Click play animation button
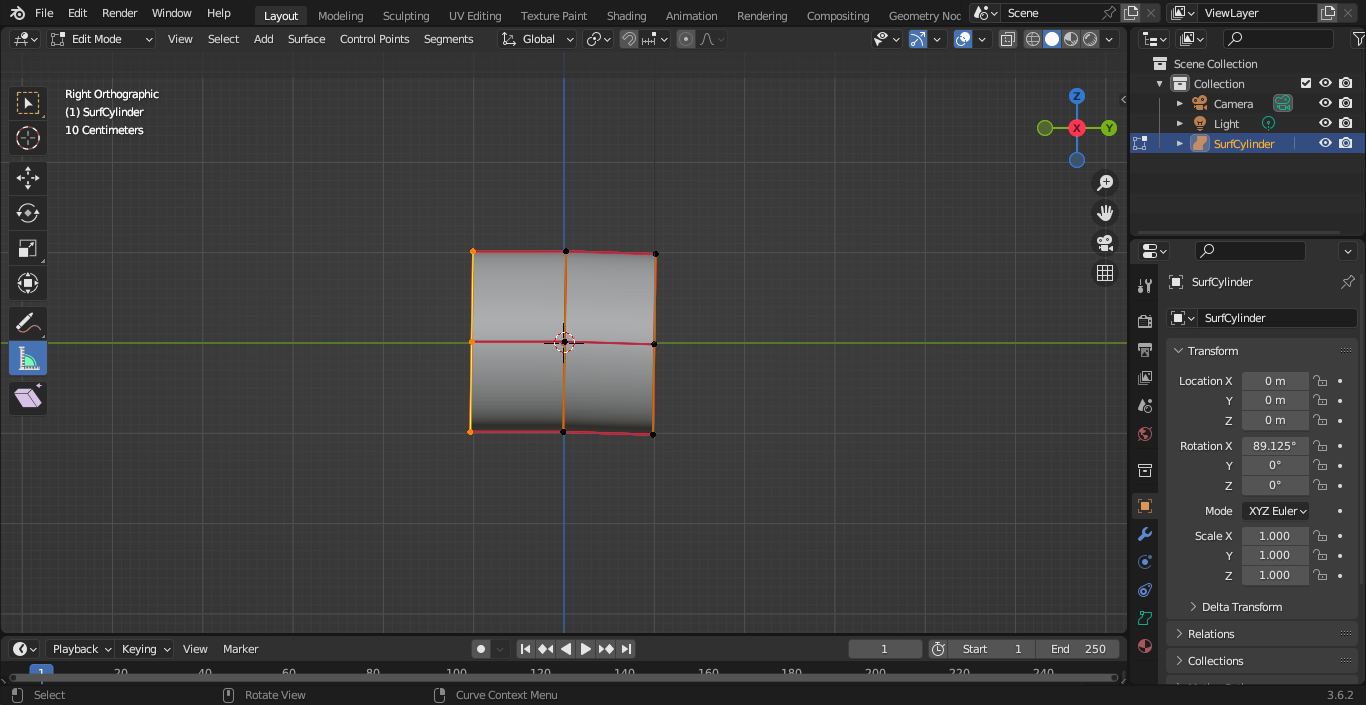The image size is (1366, 705). tap(586, 649)
